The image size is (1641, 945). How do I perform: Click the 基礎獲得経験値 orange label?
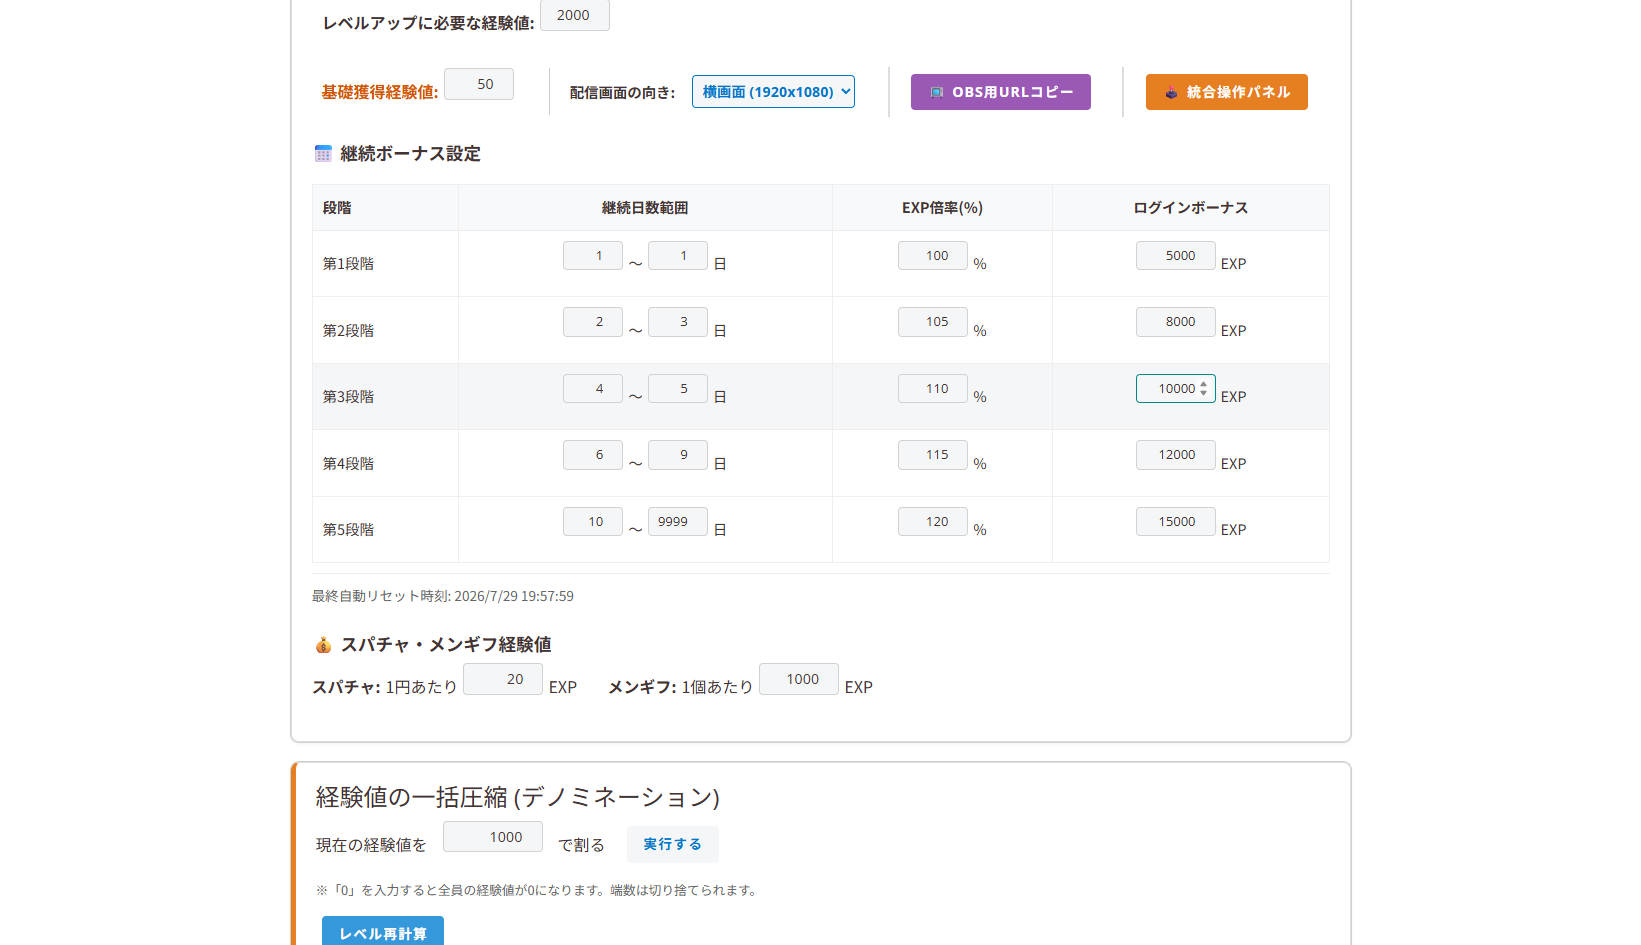click(x=379, y=92)
